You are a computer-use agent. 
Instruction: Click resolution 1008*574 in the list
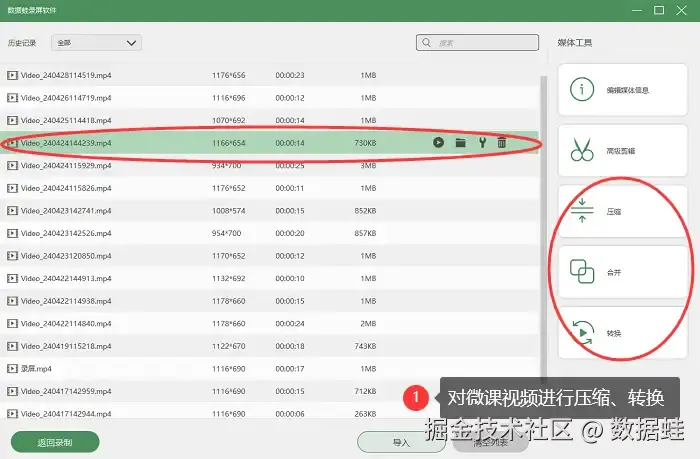229,210
